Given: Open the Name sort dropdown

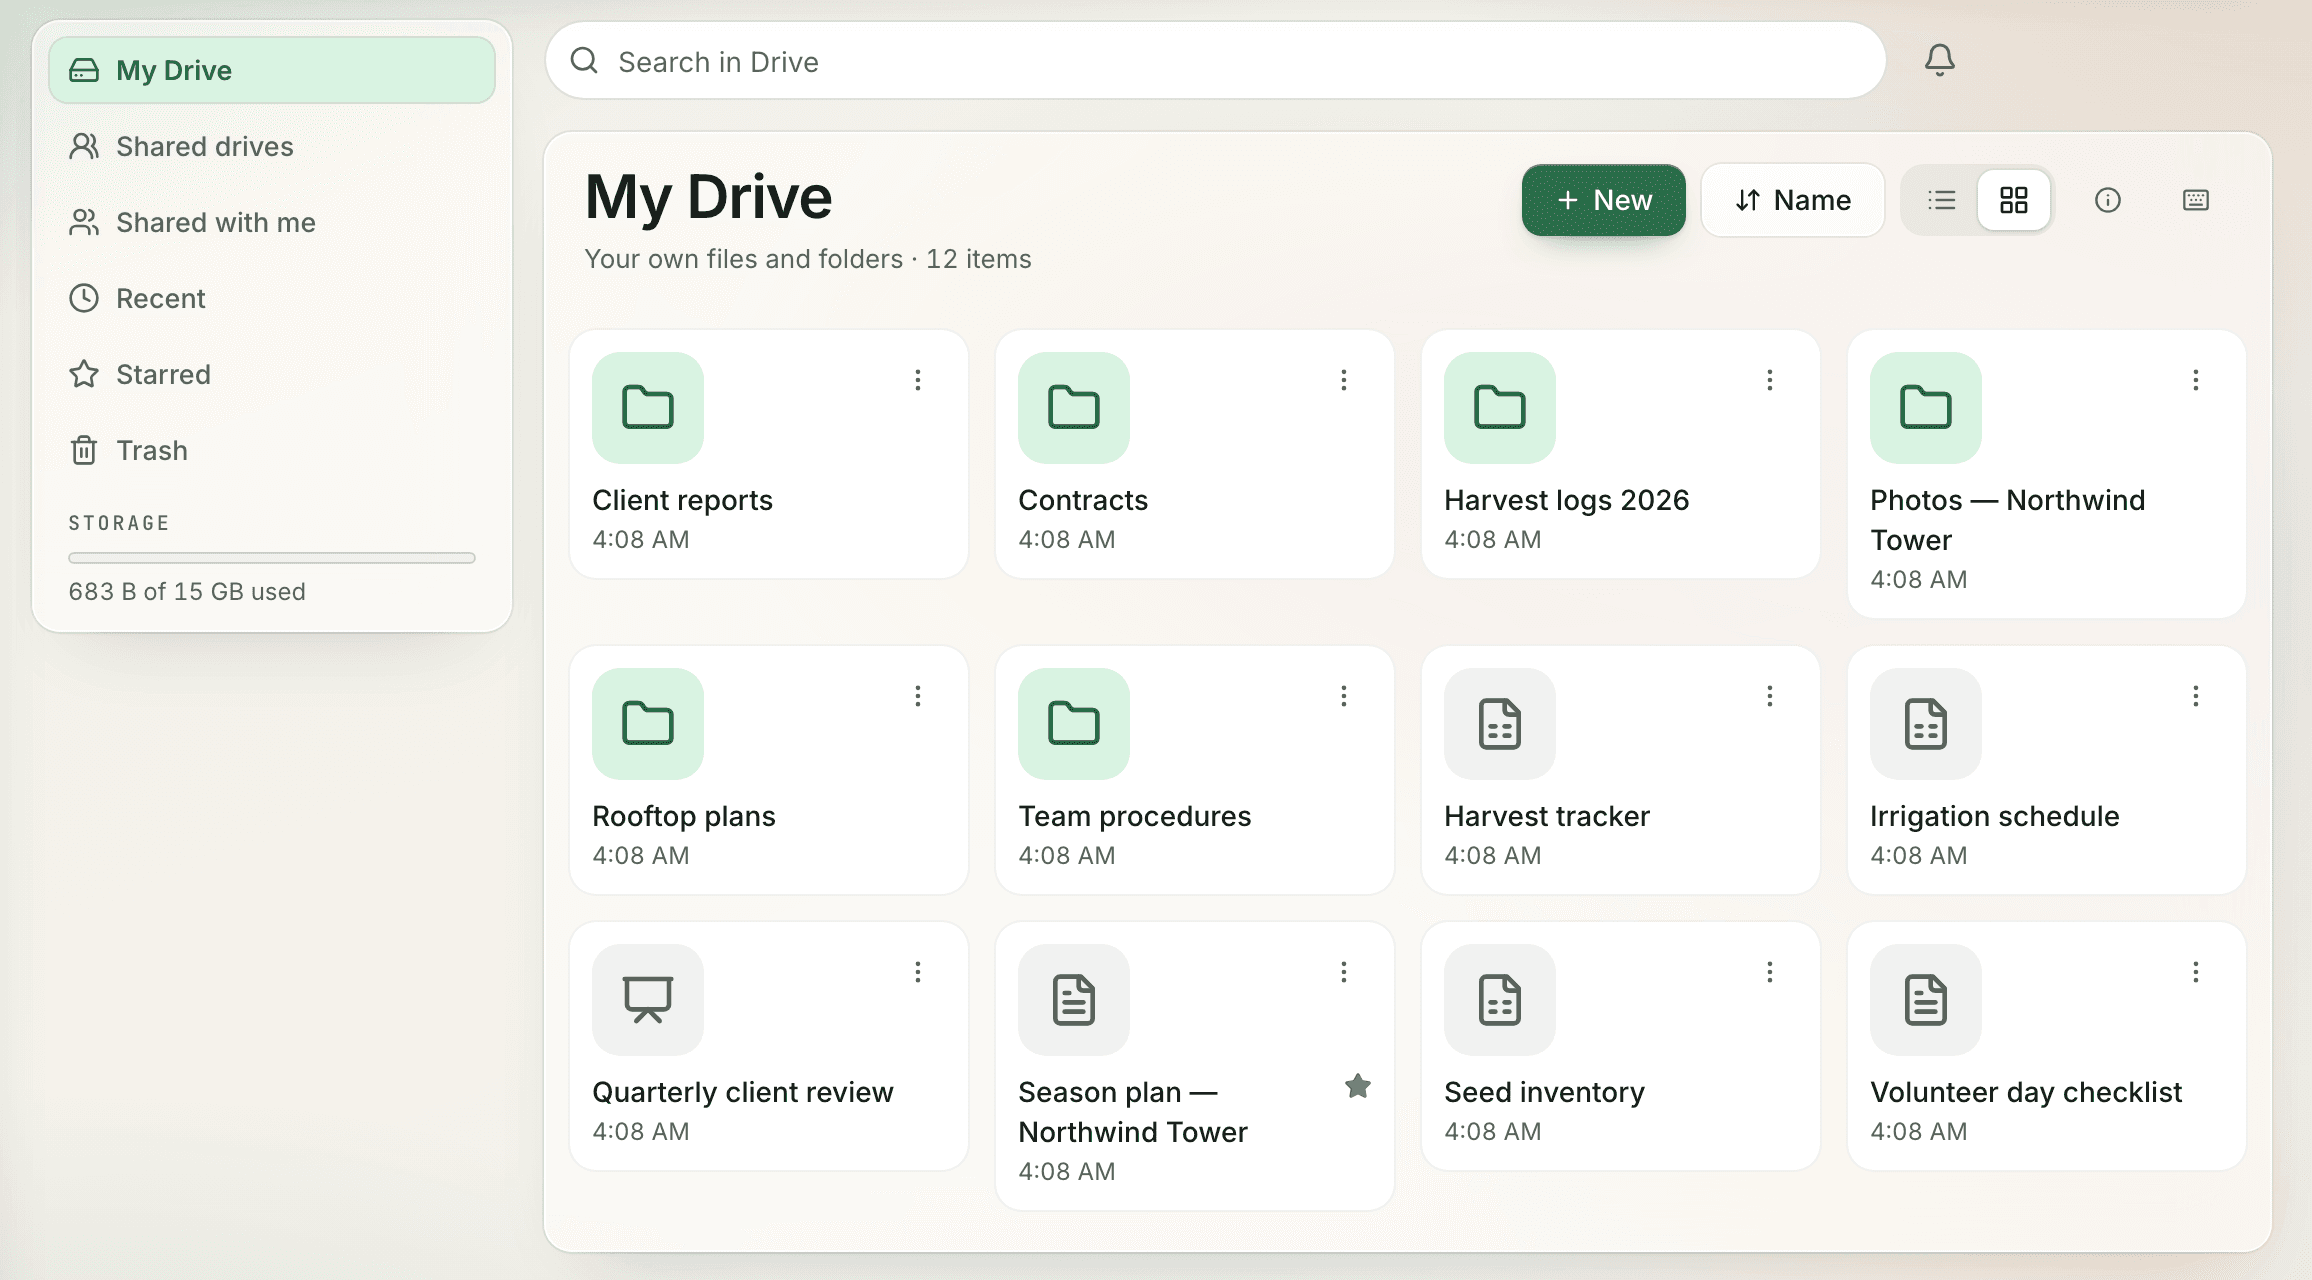Looking at the screenshot, I should pos(1792,200).
